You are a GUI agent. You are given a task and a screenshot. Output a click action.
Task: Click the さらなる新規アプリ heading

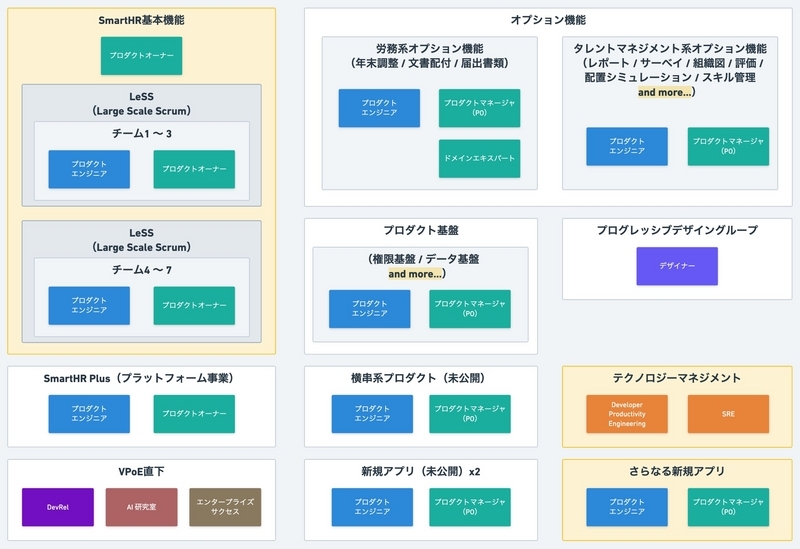[677, 471]
